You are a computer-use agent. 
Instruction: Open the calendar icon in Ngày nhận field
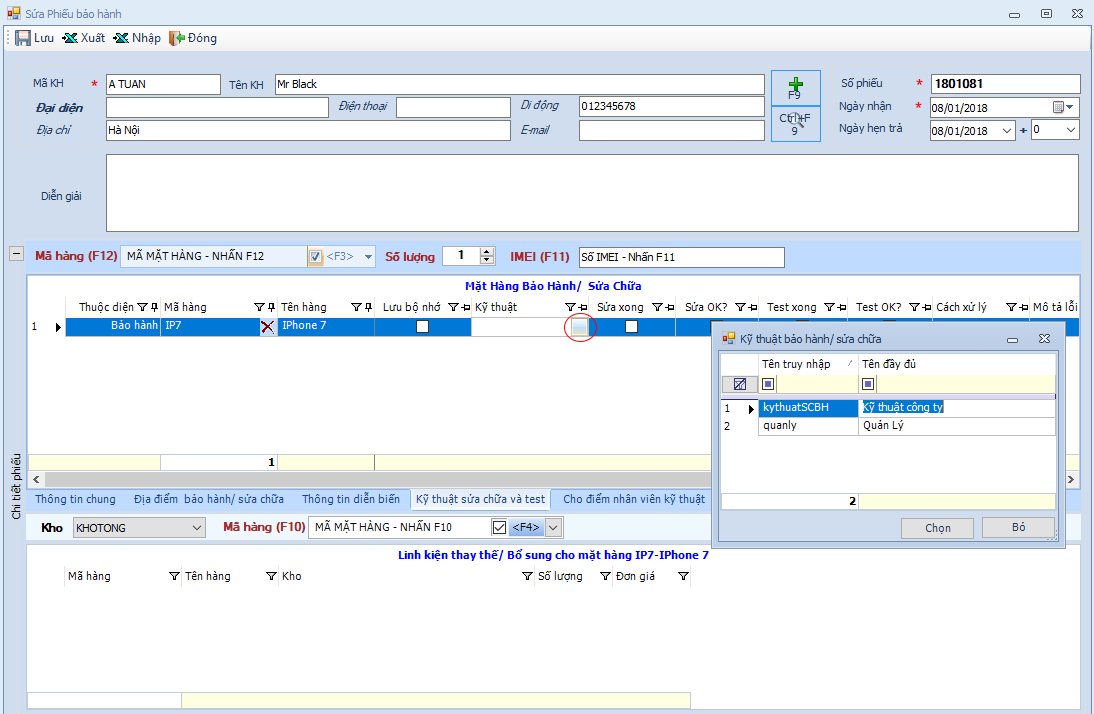(x=1058, y=107)
